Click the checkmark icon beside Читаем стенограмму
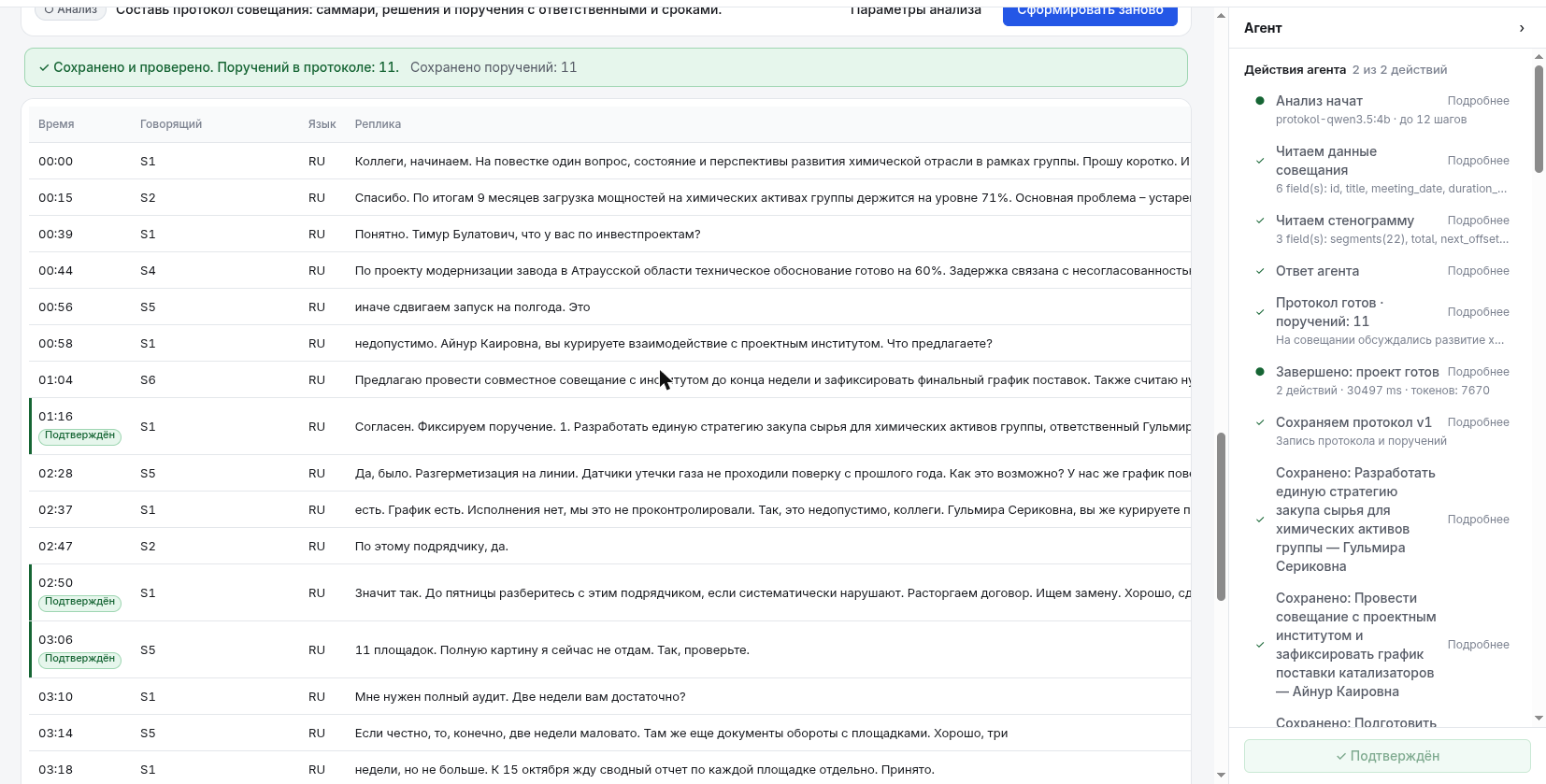Viewport: 1546px width, 784px height. (1260, 220)
